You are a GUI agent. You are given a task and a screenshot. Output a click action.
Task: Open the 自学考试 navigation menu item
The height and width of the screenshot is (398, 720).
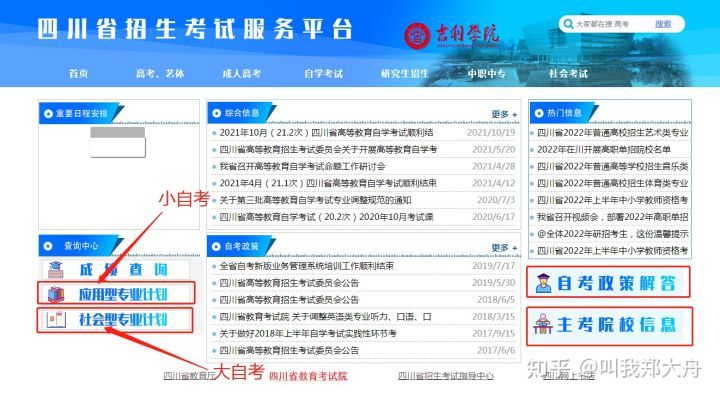[323, 73]
